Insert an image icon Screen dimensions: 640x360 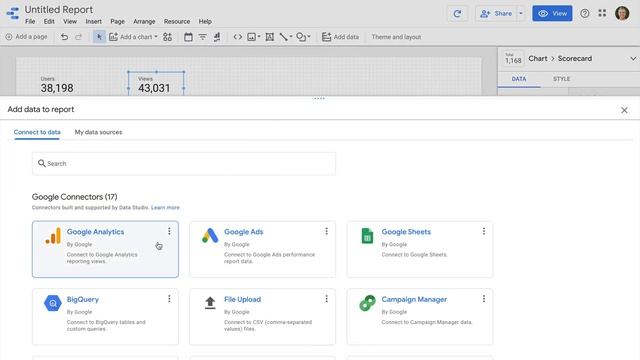click(252, 37)
